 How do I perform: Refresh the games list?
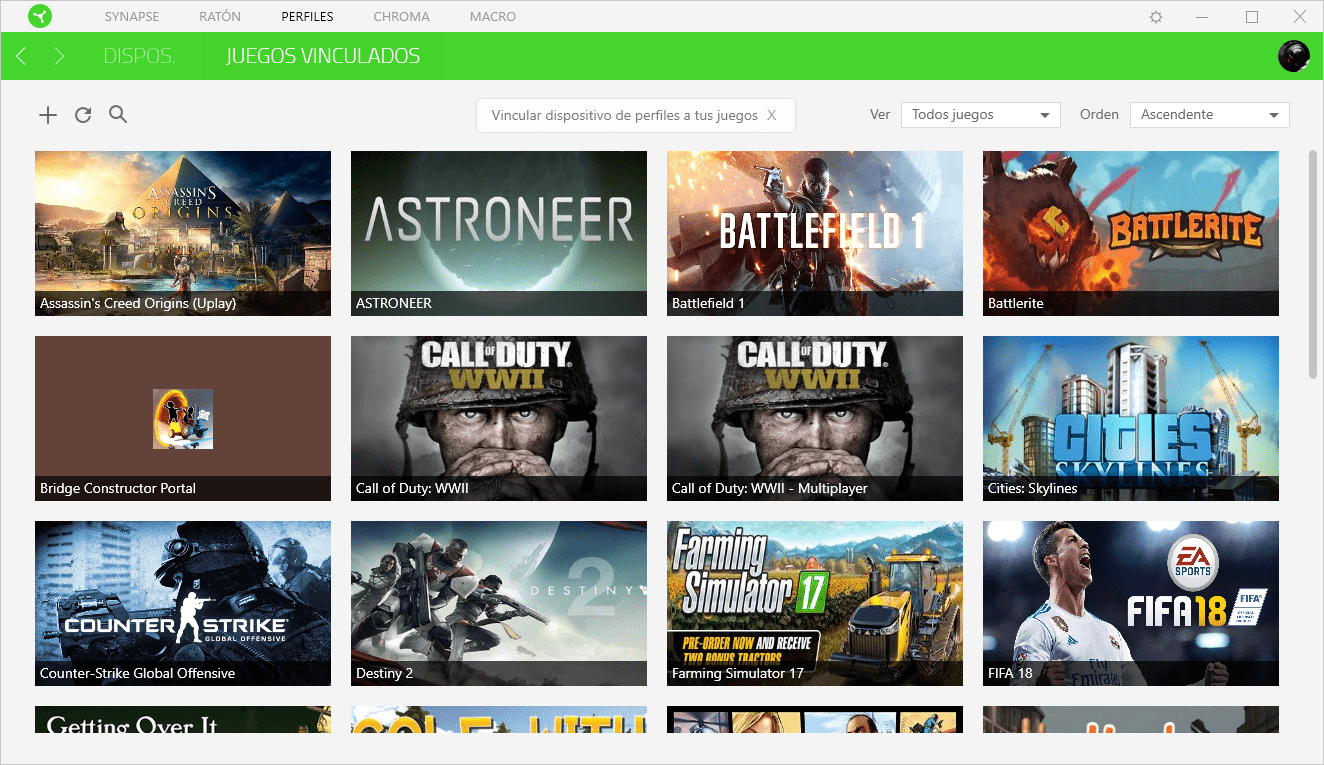click(x=83, y=115)
